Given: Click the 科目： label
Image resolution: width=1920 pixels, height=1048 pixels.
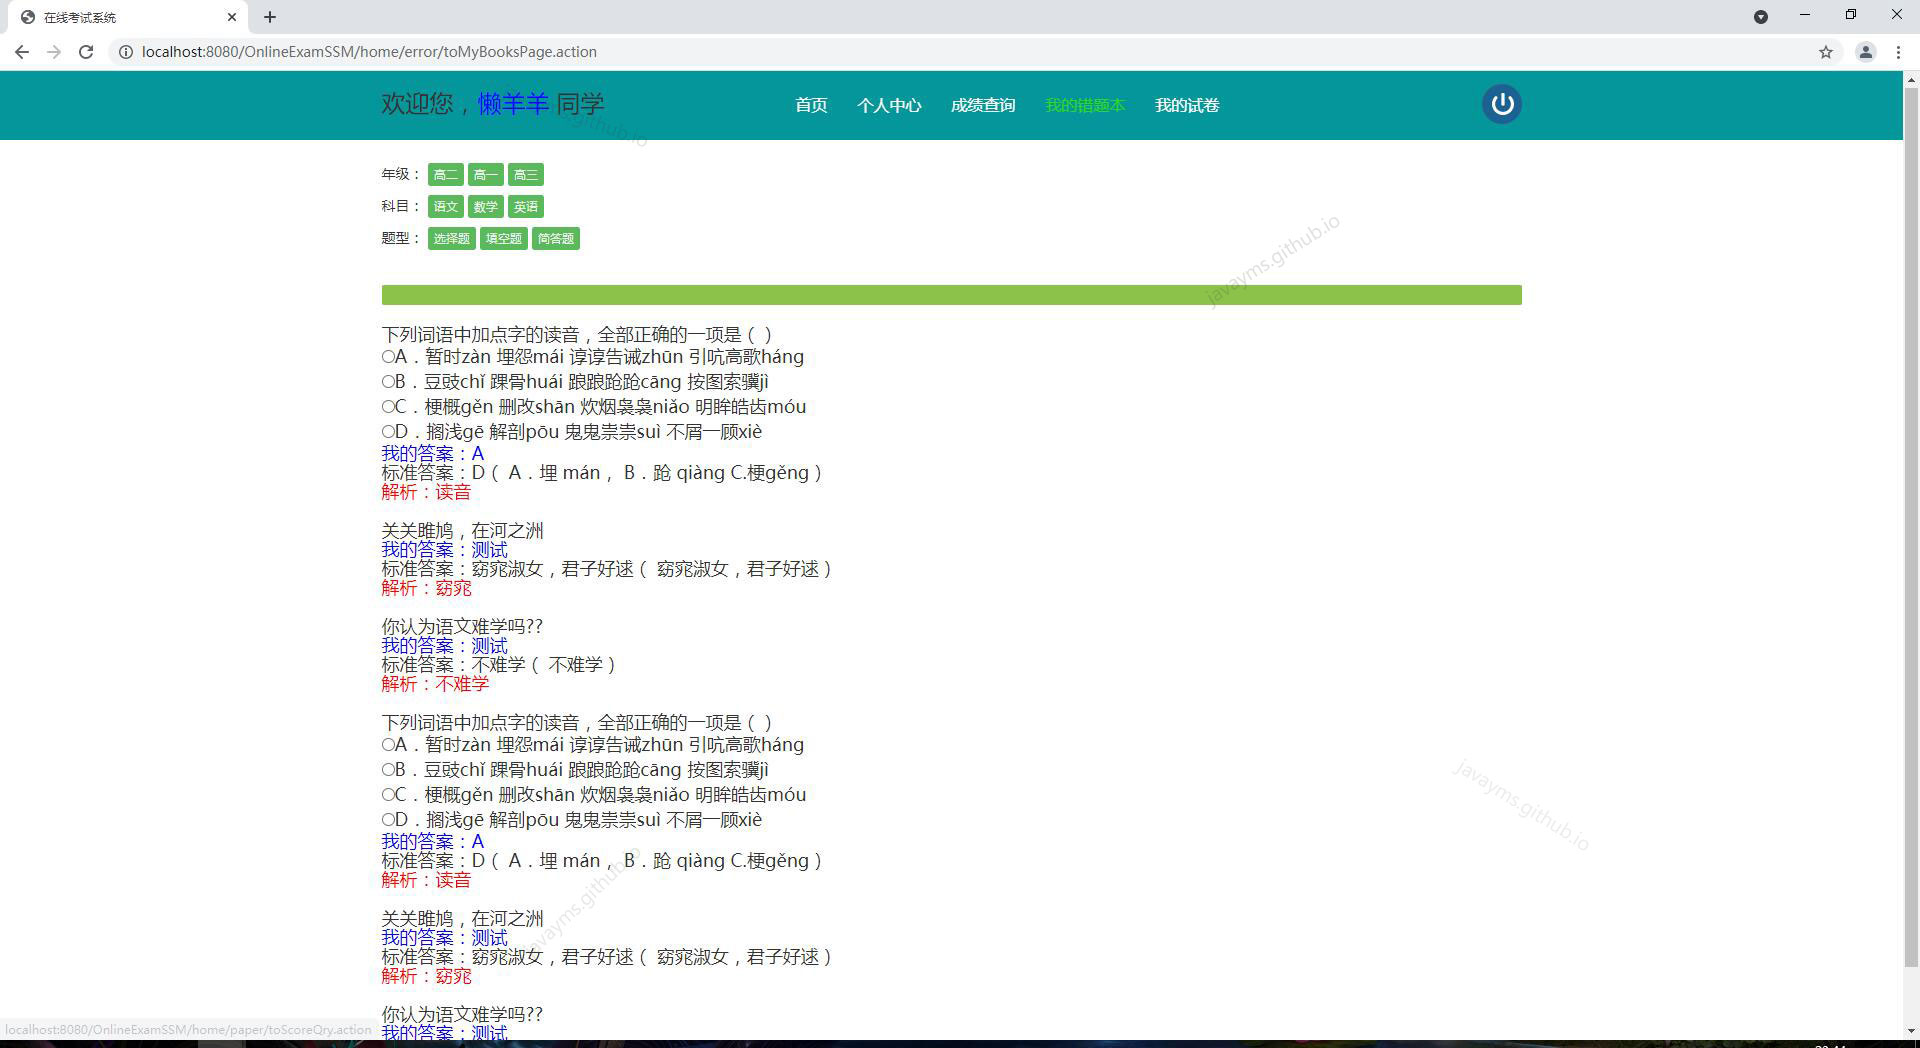Looking at the screenshot, I should point(401,206).
